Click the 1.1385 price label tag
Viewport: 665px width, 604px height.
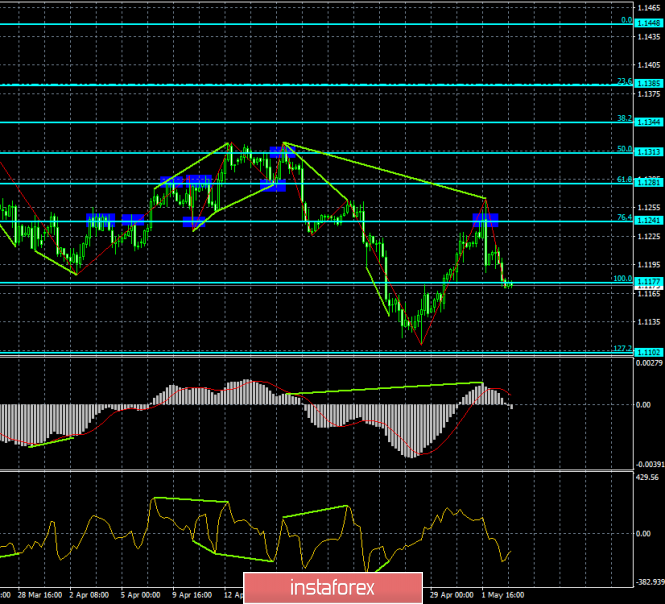[x=648, y=84]
